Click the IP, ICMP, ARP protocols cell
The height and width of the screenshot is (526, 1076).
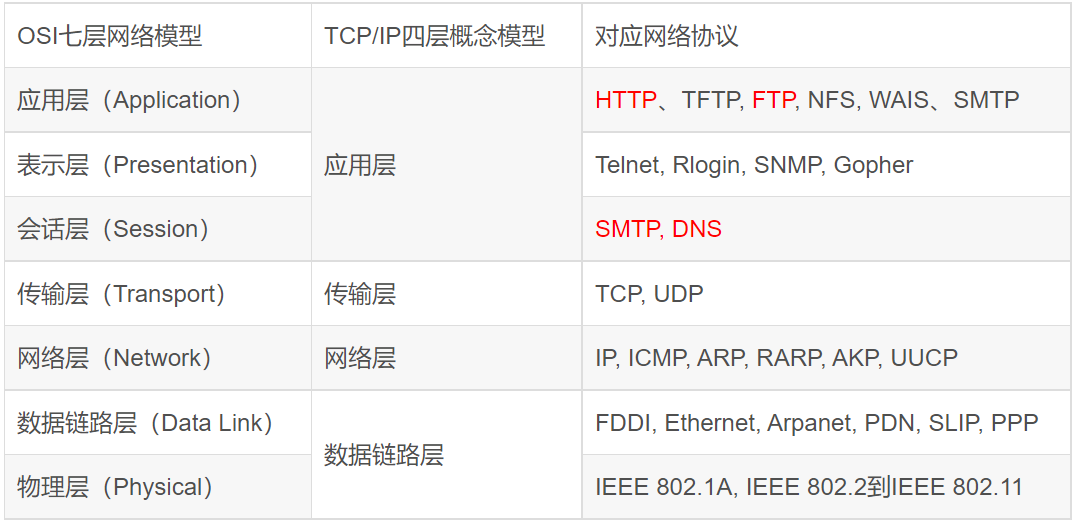[x=827, y=358]
